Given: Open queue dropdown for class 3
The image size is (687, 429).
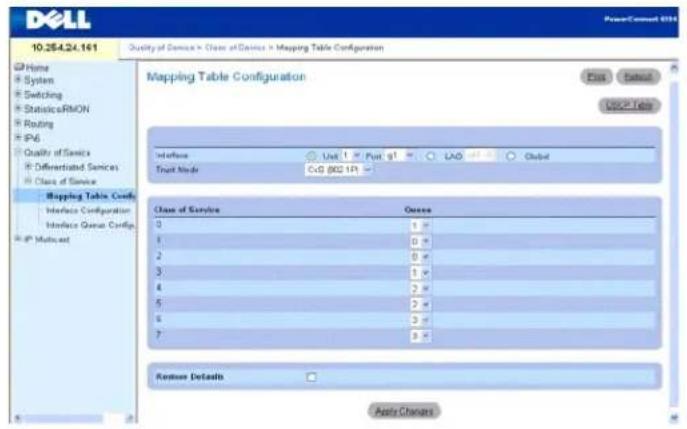Looking at the screenshot, I should click(x=420, y=273).
